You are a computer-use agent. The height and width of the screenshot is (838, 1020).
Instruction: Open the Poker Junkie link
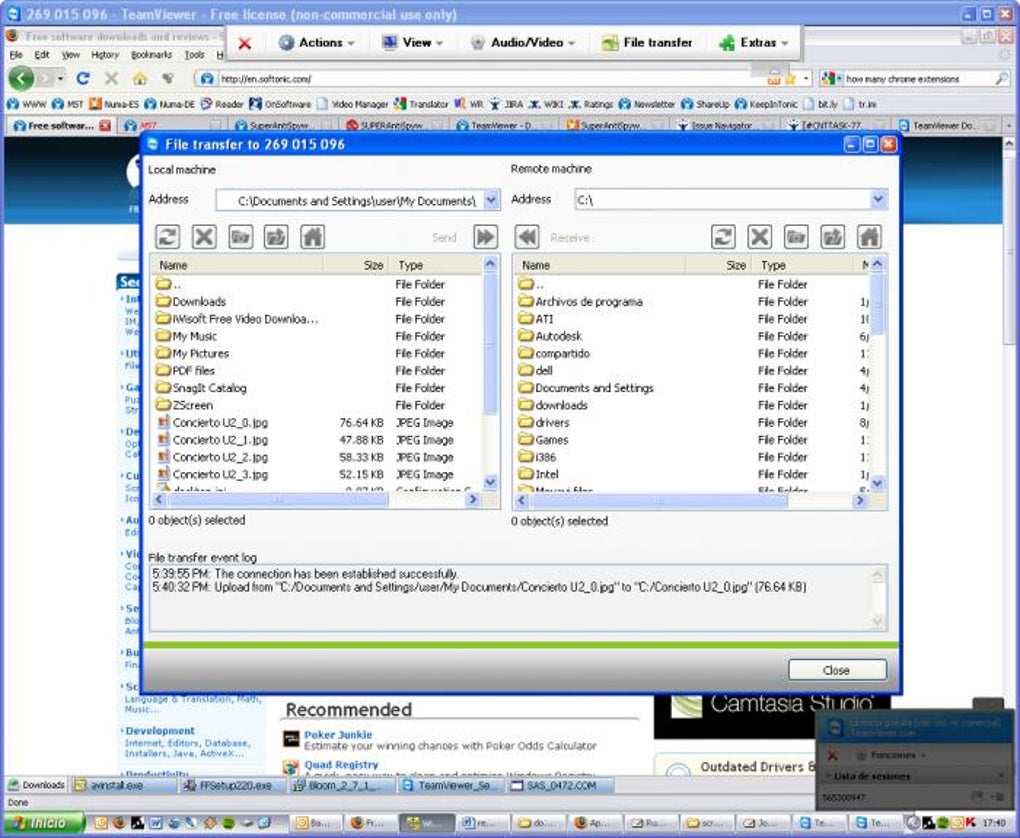(x=338, y=735)
